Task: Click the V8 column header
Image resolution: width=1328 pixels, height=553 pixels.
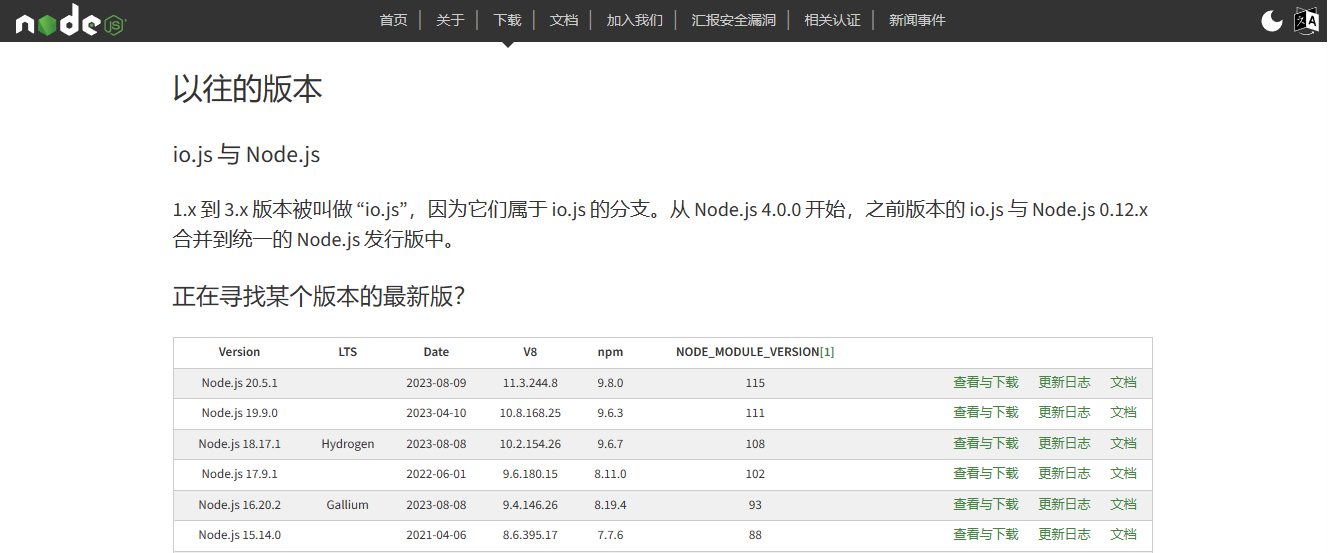Action: click(x=530, y=352)
